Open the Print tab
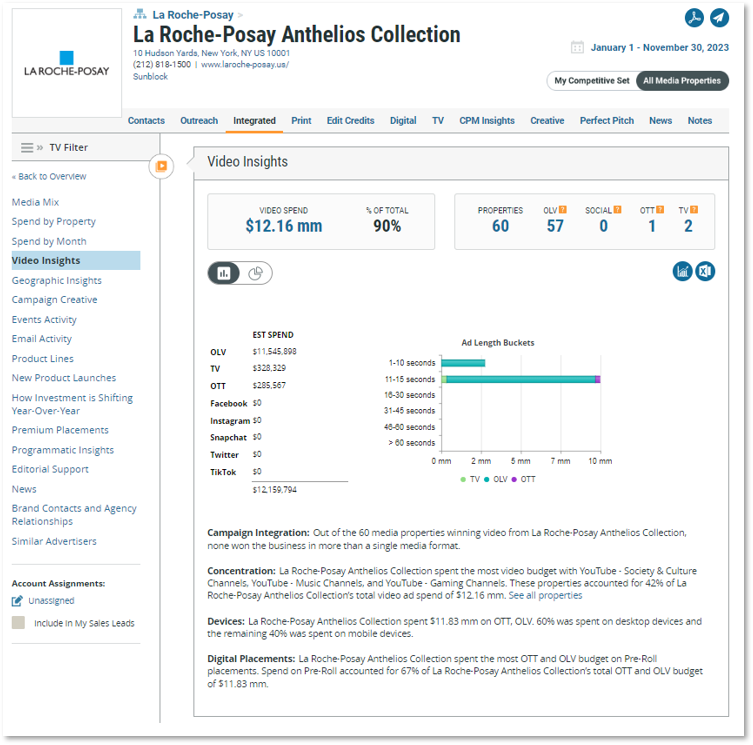753x745 pixels. [x=301, y=121]
